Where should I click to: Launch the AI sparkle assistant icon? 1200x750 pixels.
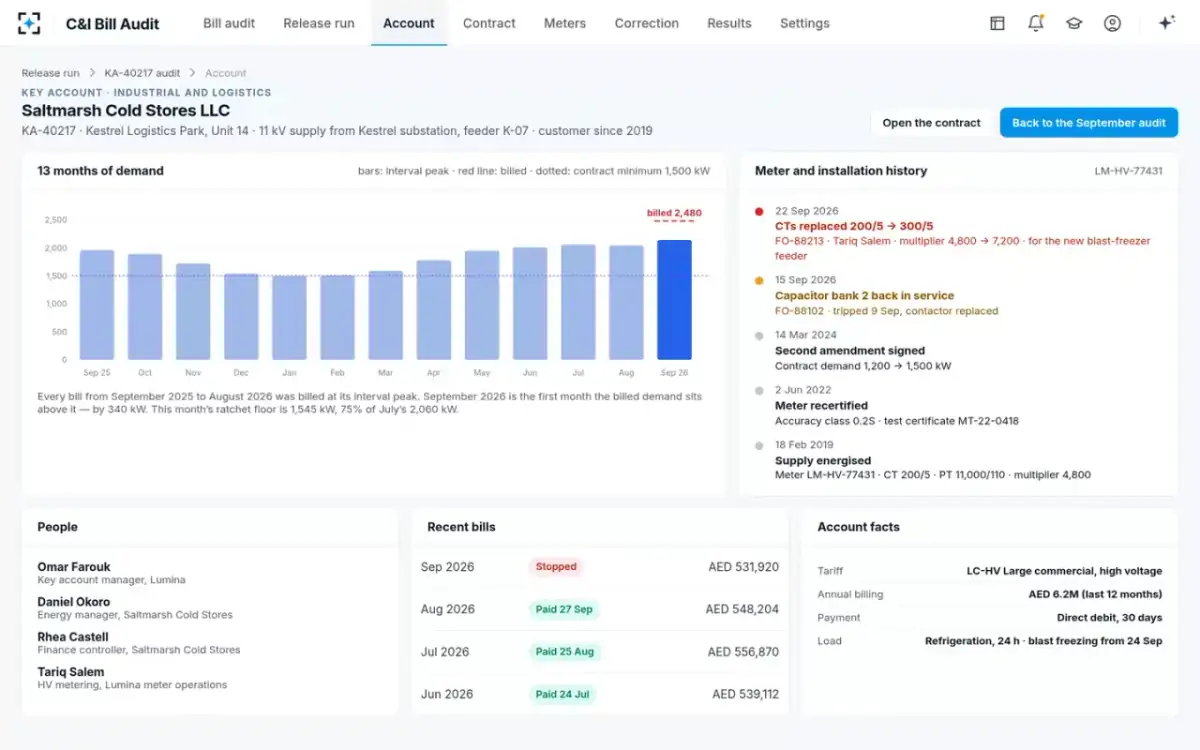coord(1166,23)
